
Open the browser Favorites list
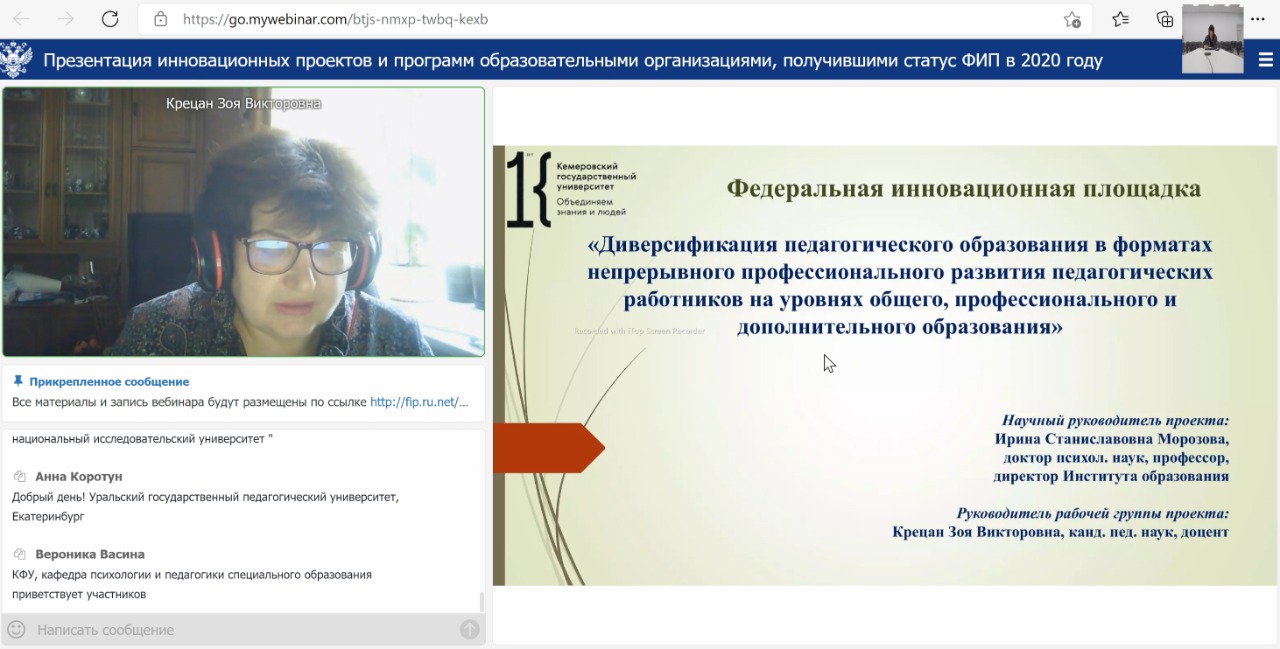pos(1120,19)
